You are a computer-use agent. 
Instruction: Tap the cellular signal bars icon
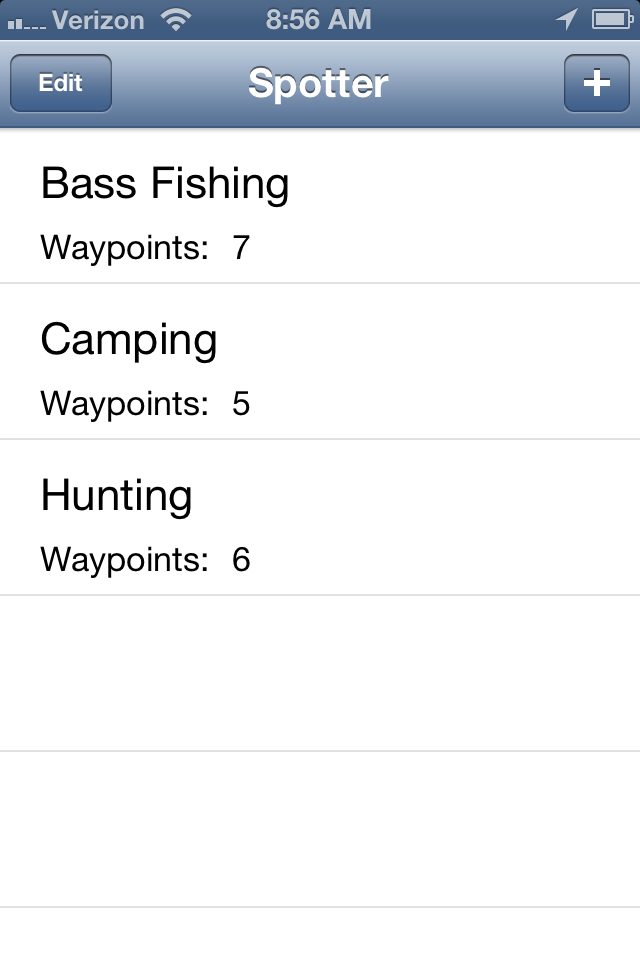26,23
